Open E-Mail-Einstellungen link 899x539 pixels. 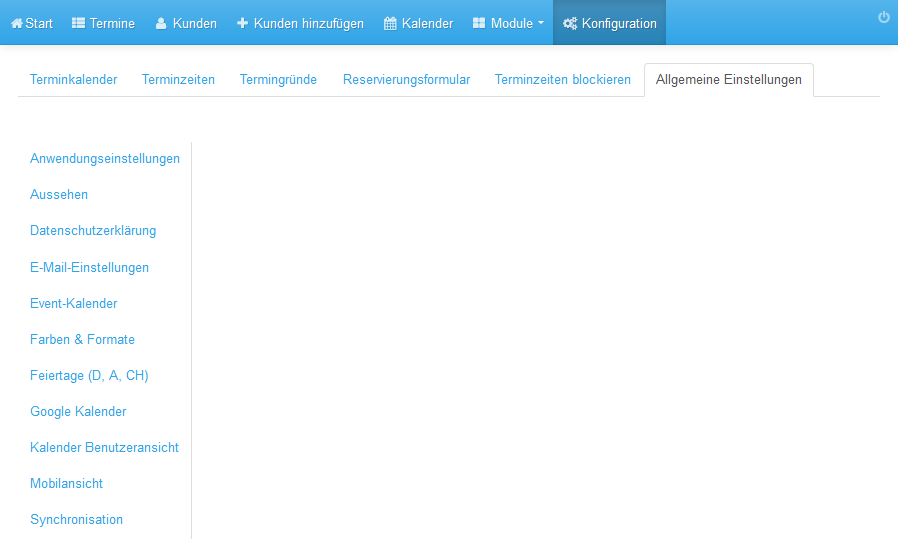pos(89,267)
